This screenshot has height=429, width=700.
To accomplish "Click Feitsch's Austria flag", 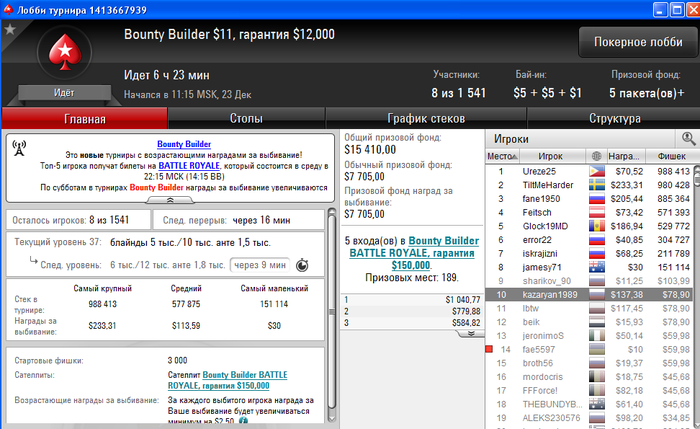I will (x=597, y=212).
